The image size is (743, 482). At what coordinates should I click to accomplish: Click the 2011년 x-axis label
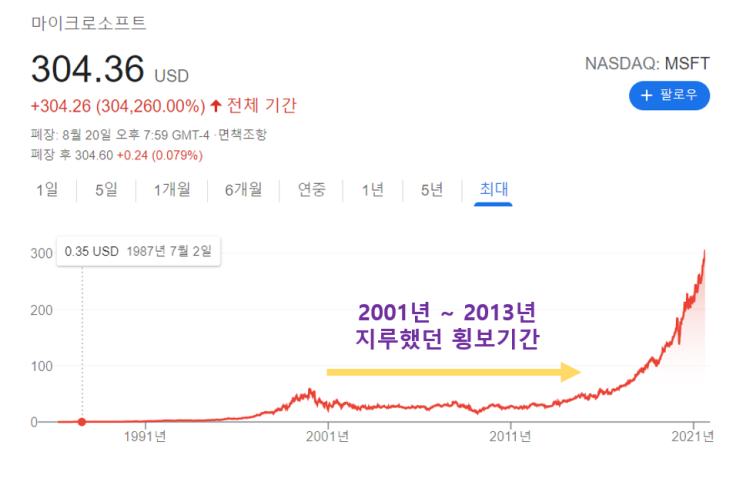pyautogui.click(x=510, y=437)
